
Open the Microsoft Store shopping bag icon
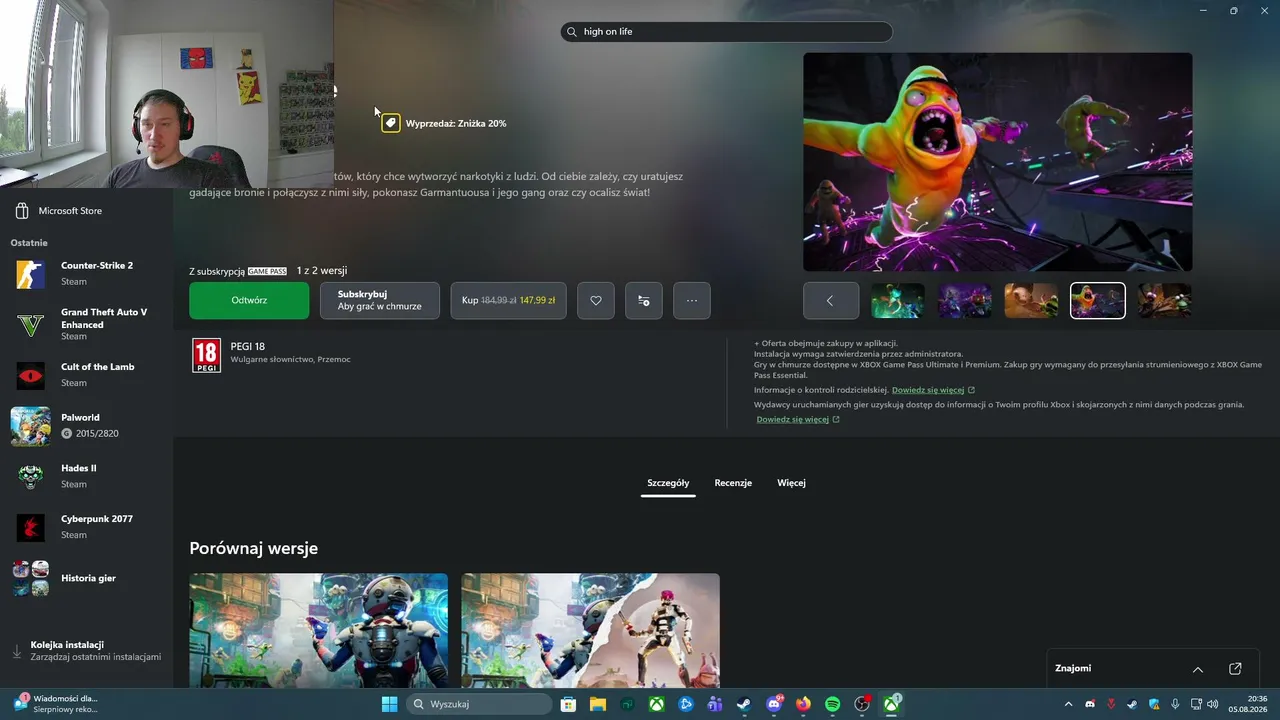coord(22,211)
